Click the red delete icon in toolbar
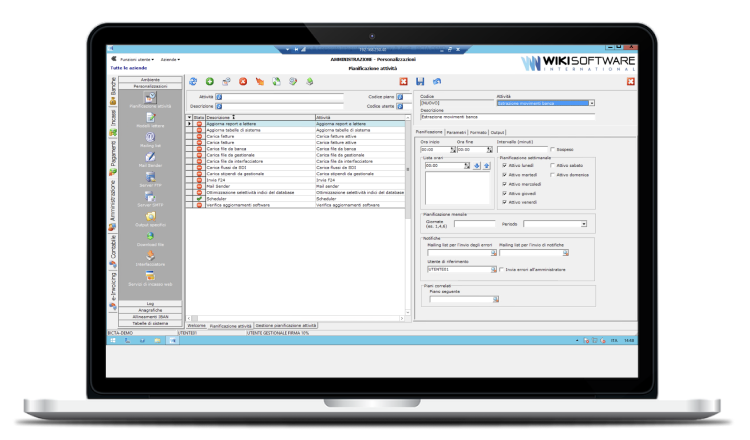 click(x=243, y=81)
